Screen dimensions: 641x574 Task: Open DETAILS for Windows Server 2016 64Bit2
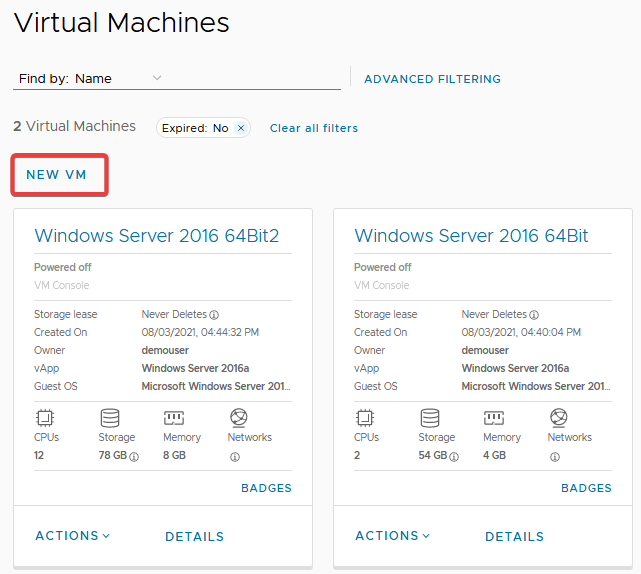tap(194, 537)
